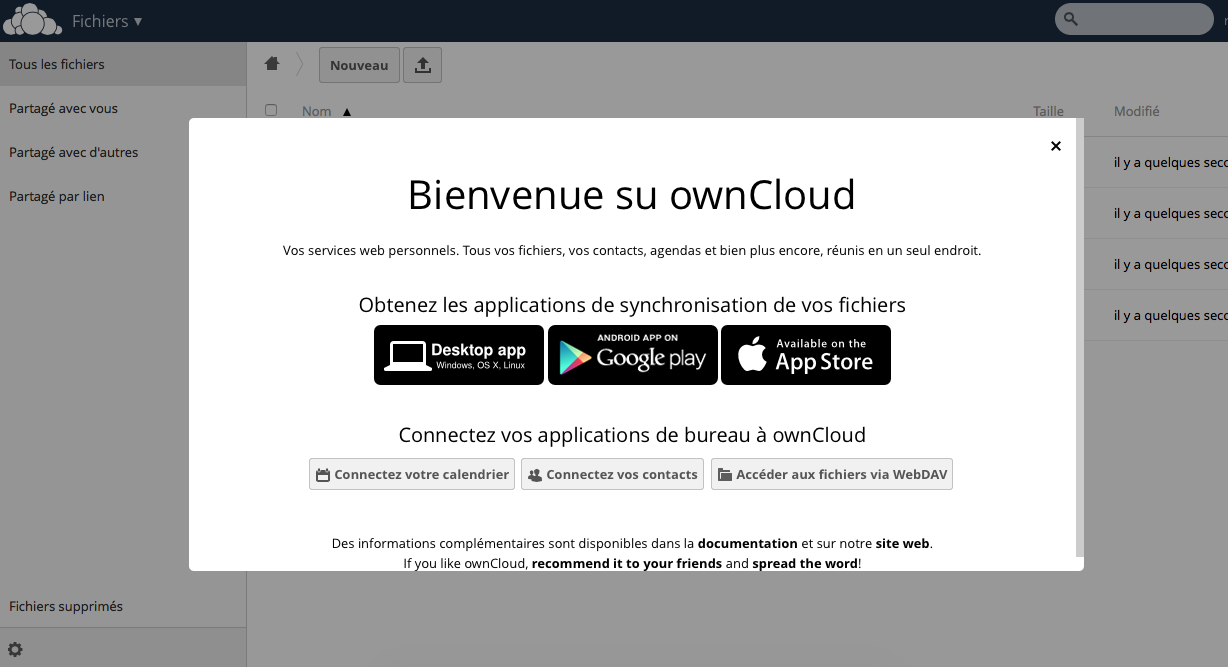Open the site web link
Screen dimensions: 1228x667
point(903,543)
